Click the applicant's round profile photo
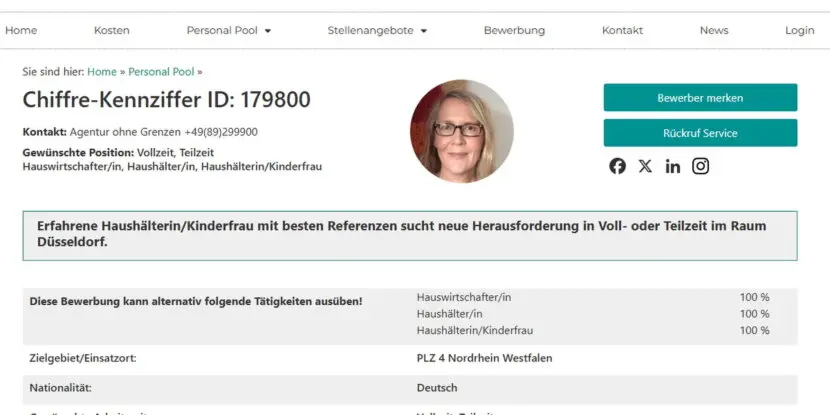The image size is (830, 415). pyautogui.click(x=461, y=131)
